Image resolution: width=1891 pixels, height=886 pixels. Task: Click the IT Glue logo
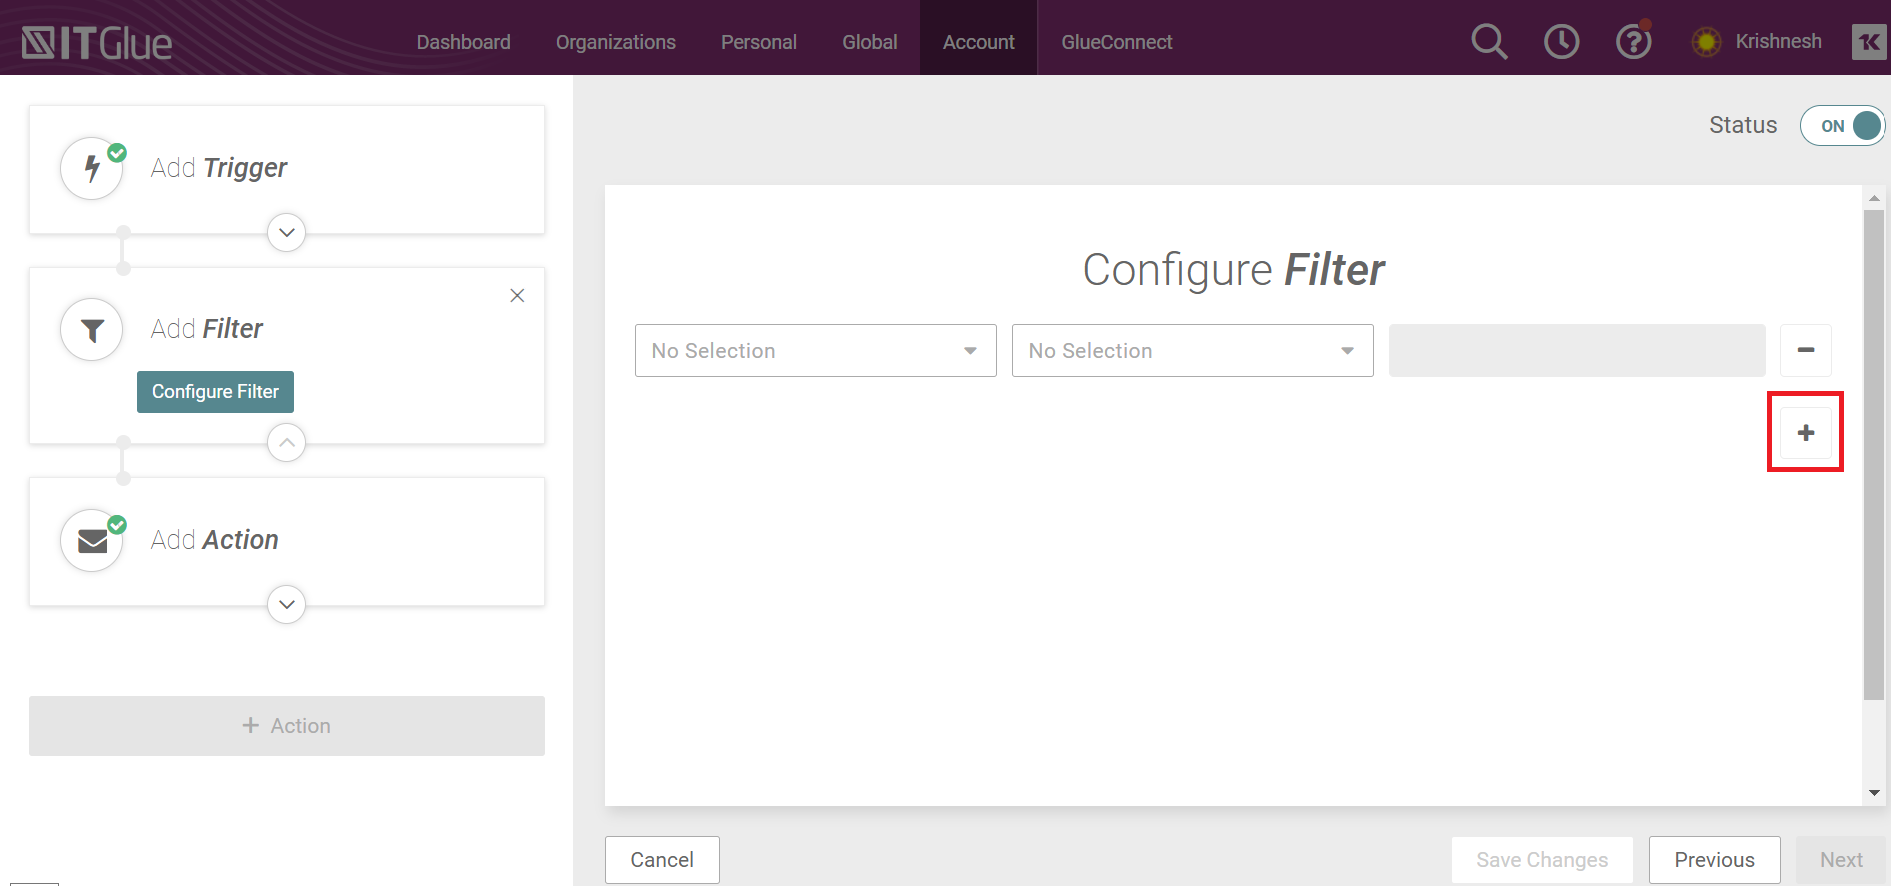pos(97,43)
